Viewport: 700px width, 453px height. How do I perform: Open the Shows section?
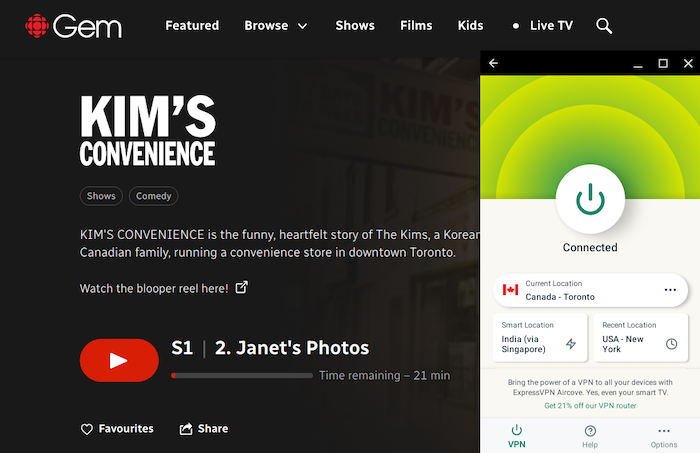coord(355,25)
